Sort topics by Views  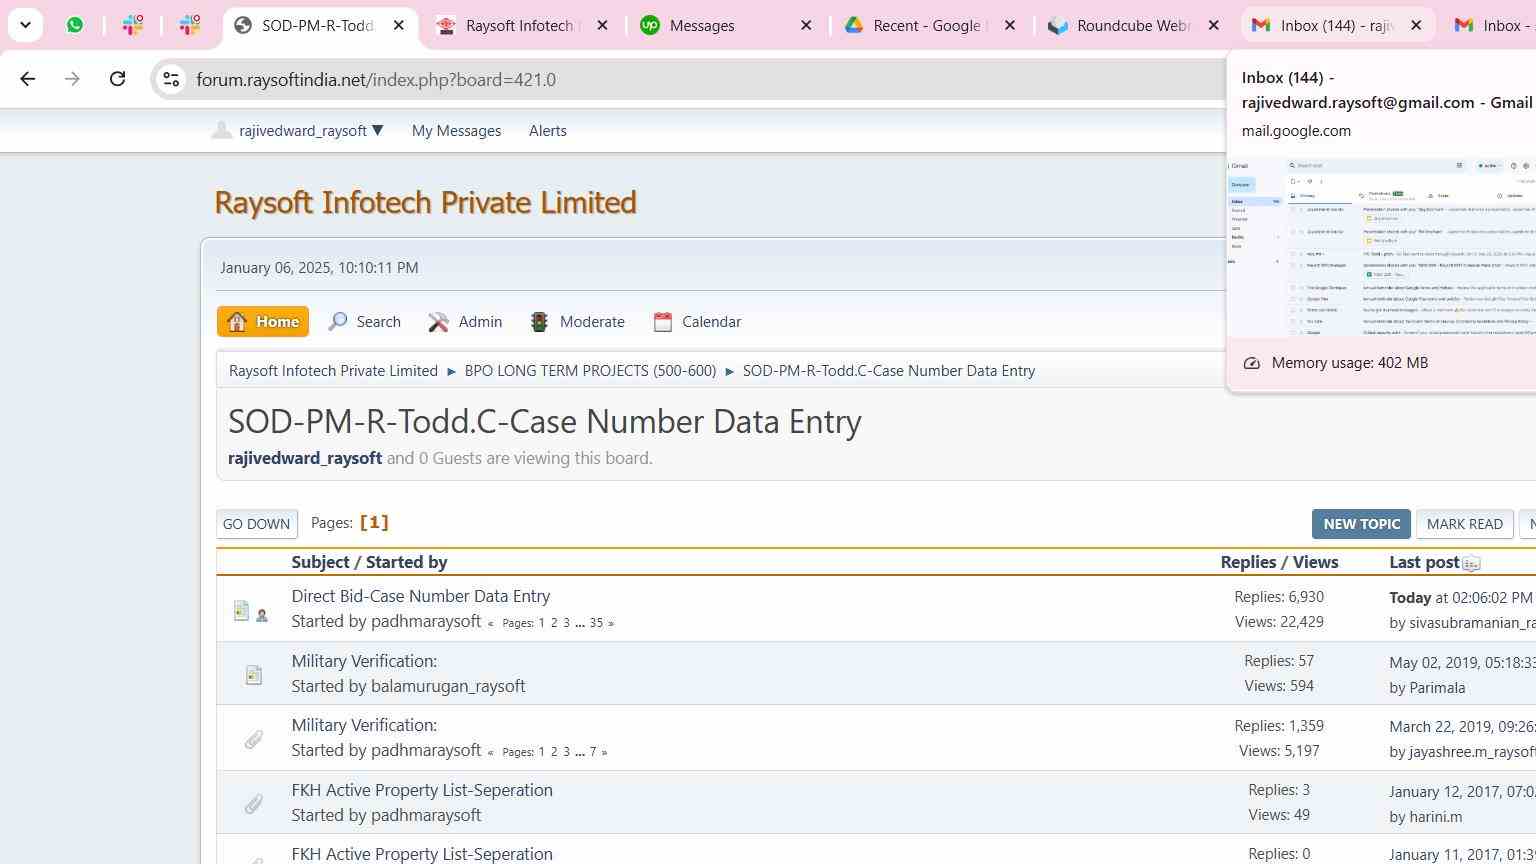pos(1314,562)
